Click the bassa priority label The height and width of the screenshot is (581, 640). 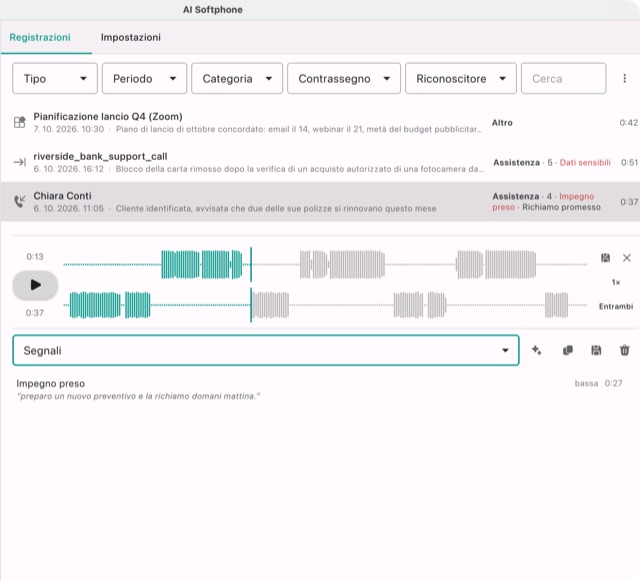586,383
